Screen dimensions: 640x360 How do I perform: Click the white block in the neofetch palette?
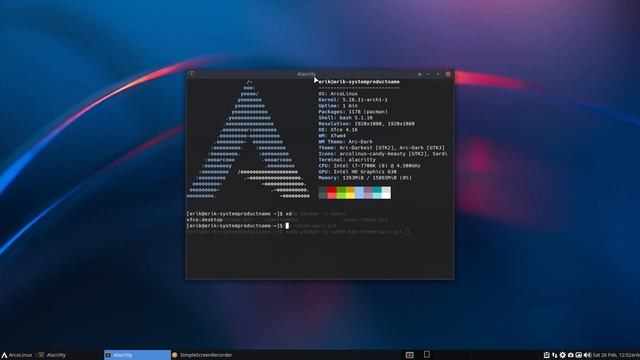386,193
